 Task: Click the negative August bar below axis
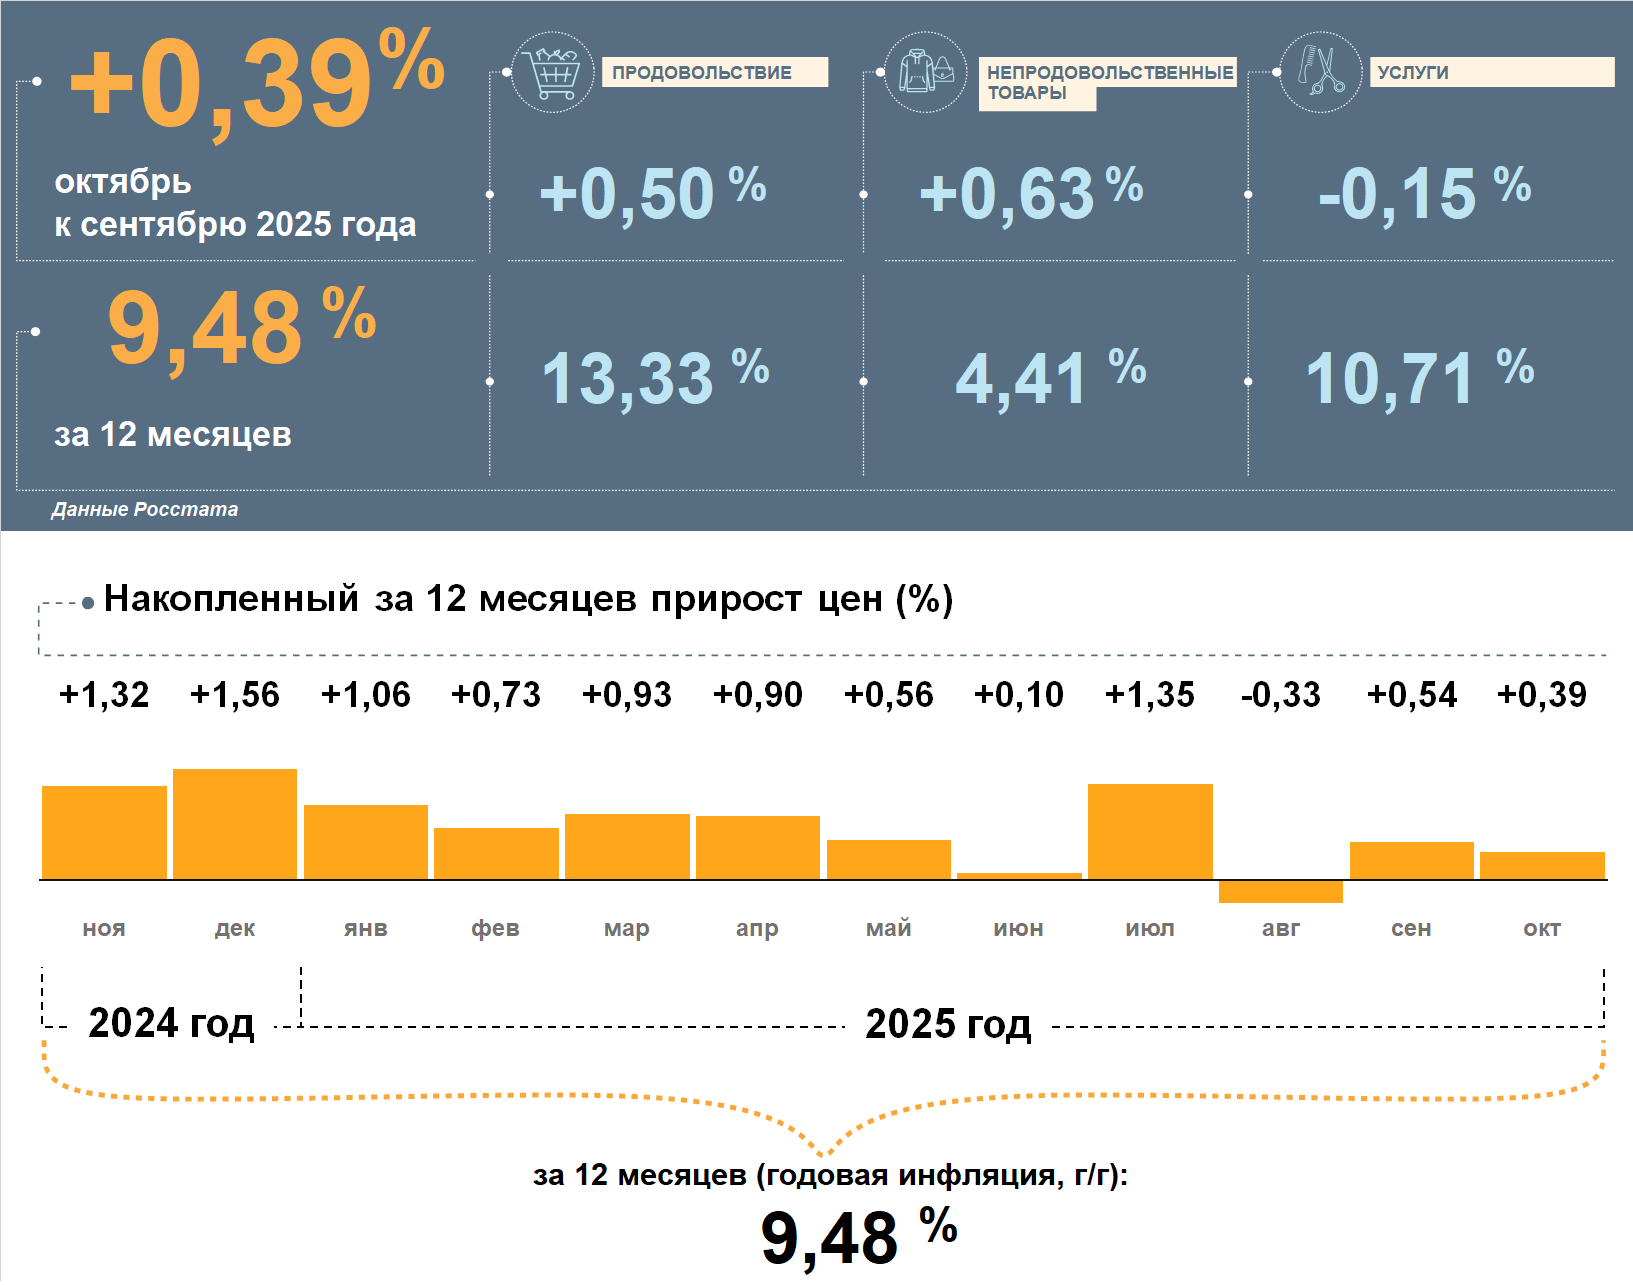[1280, 891]
